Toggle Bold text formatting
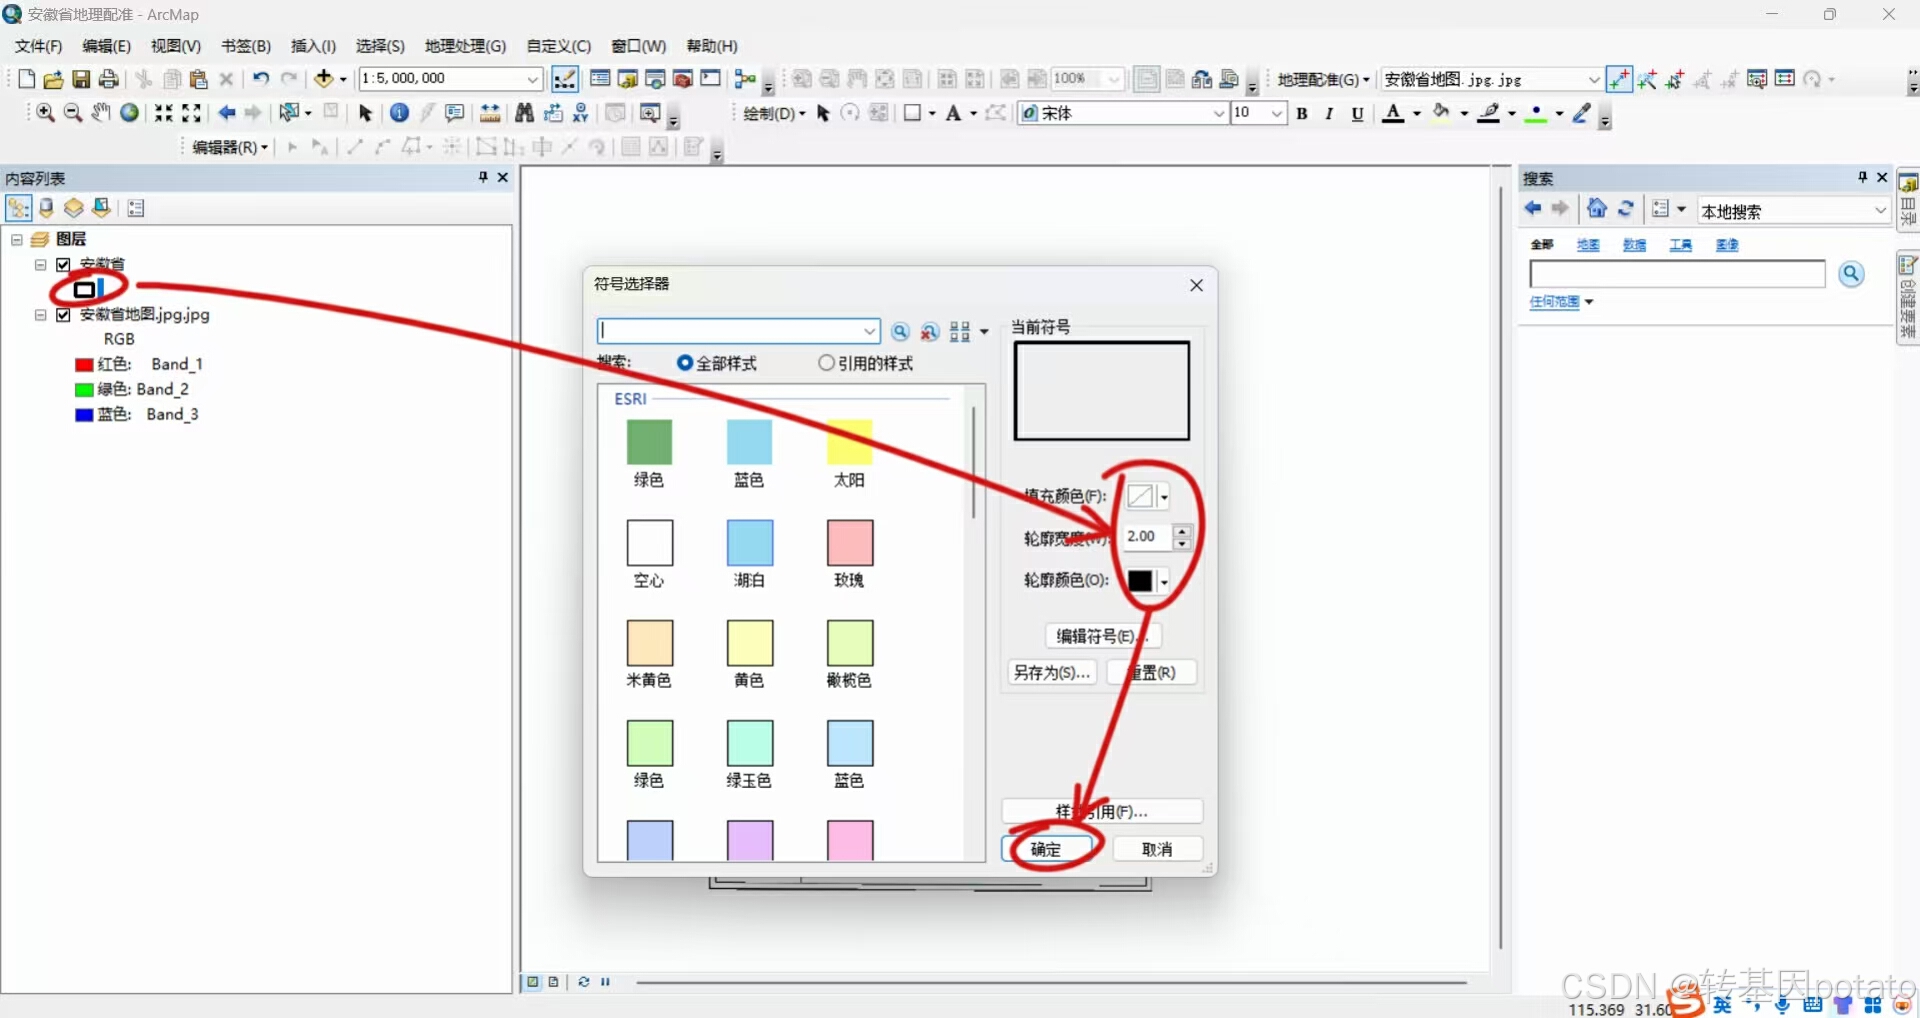 [x=1302, y=114]
